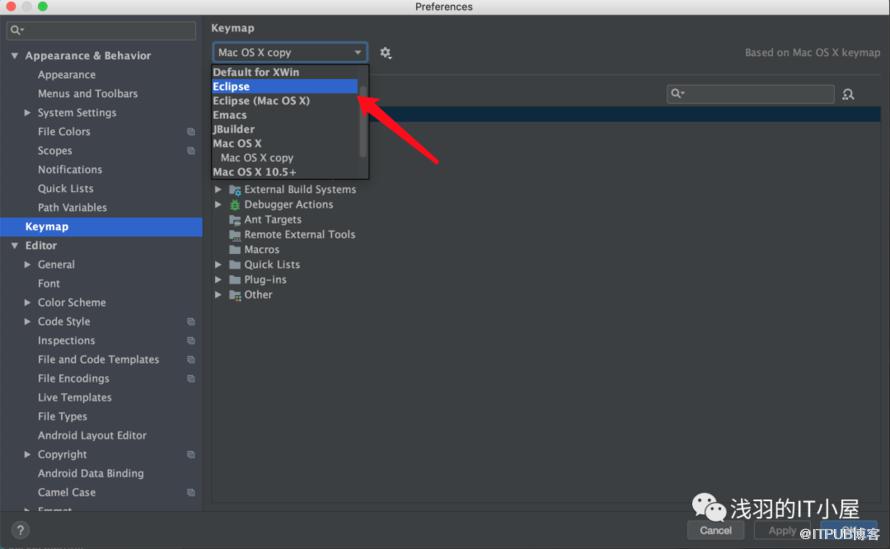Click the Macros folder icon

pyautogui.click(x=235, y=250)
